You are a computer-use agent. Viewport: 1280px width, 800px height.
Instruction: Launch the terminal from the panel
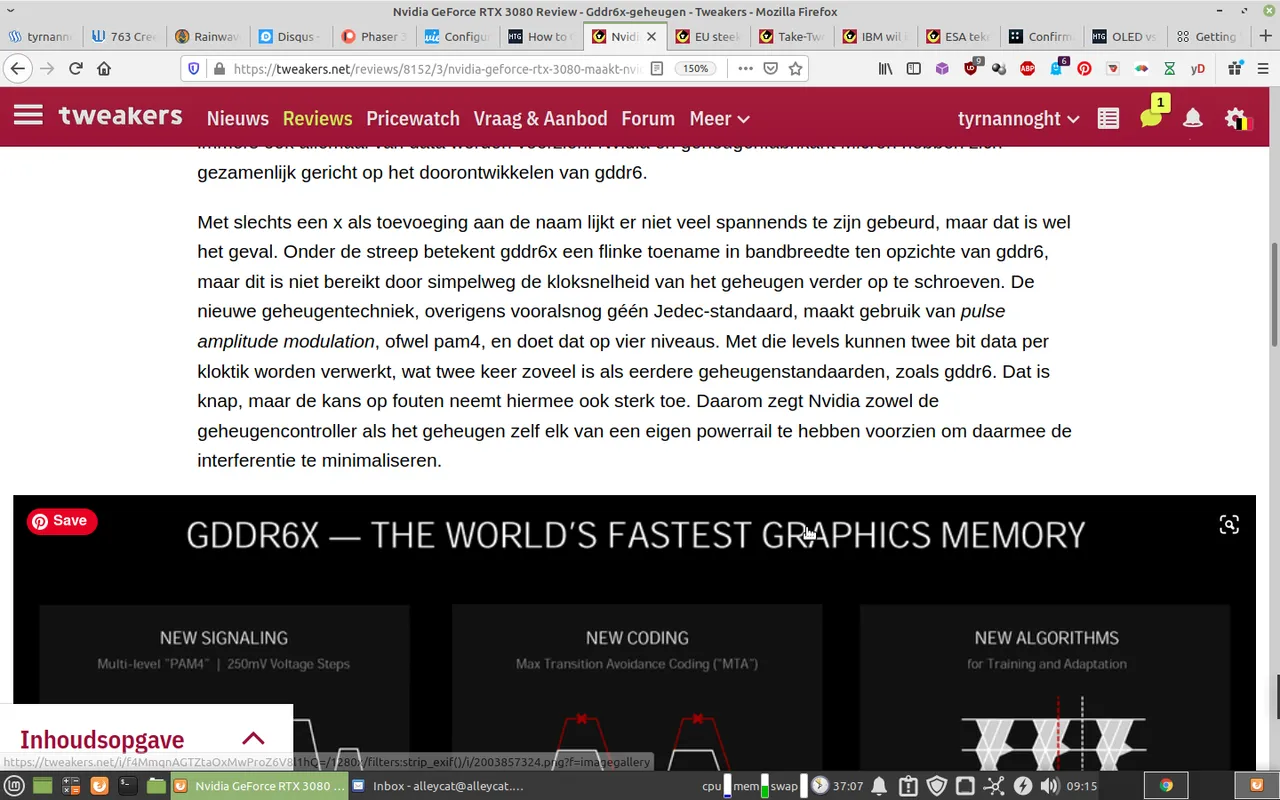pyautogui.click(x=127, y=786)
